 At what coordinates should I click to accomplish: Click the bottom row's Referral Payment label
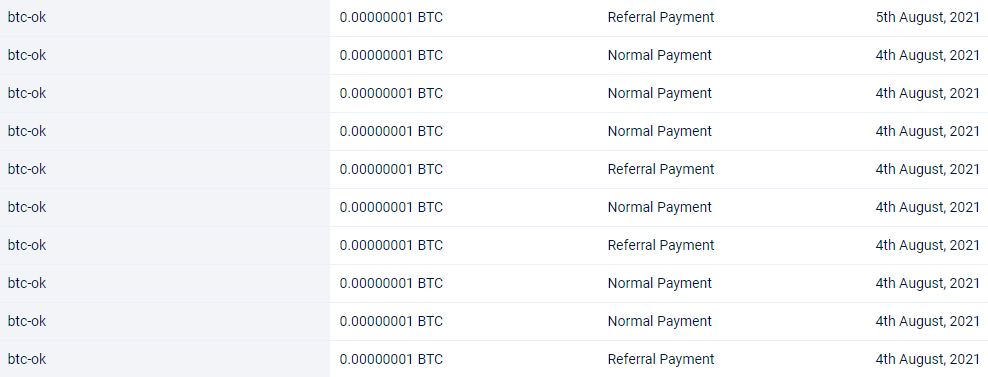[x=661, y=359]
